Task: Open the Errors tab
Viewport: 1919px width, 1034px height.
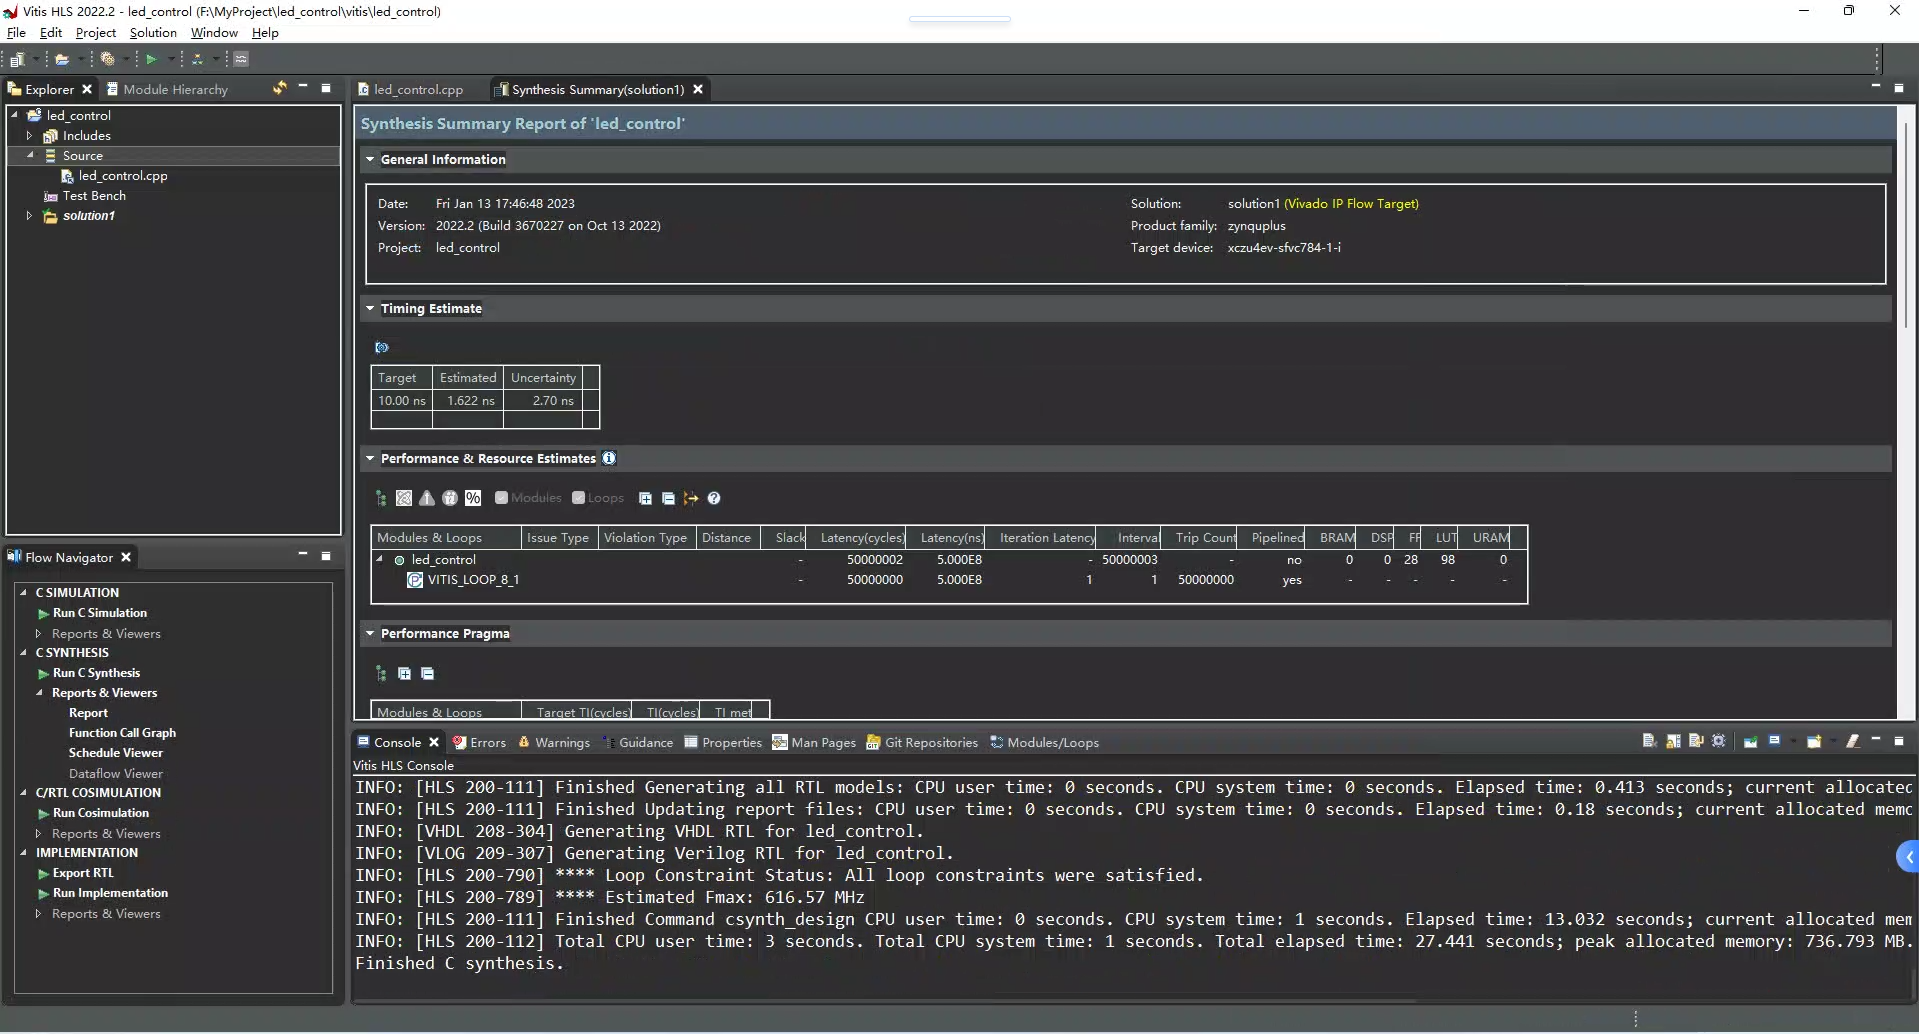Action: click(479, 742)
